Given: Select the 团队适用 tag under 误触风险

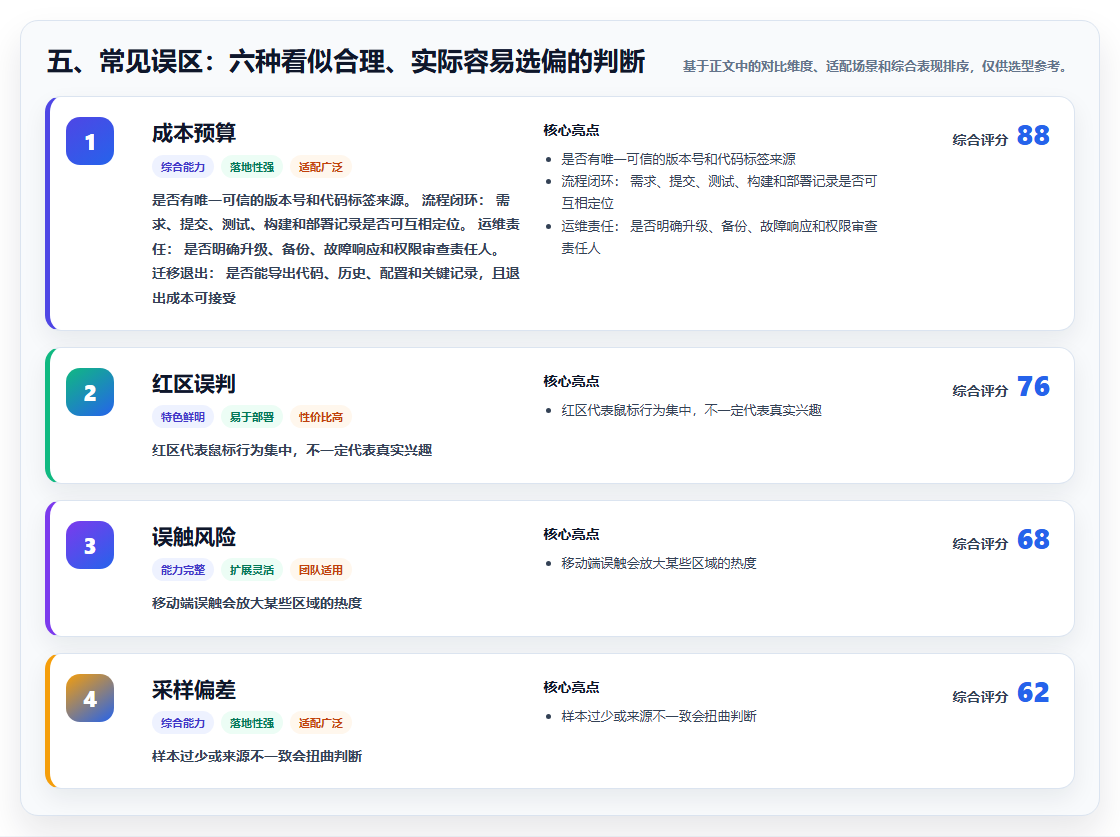Looking at the screenshot, I should coord(321,570).
